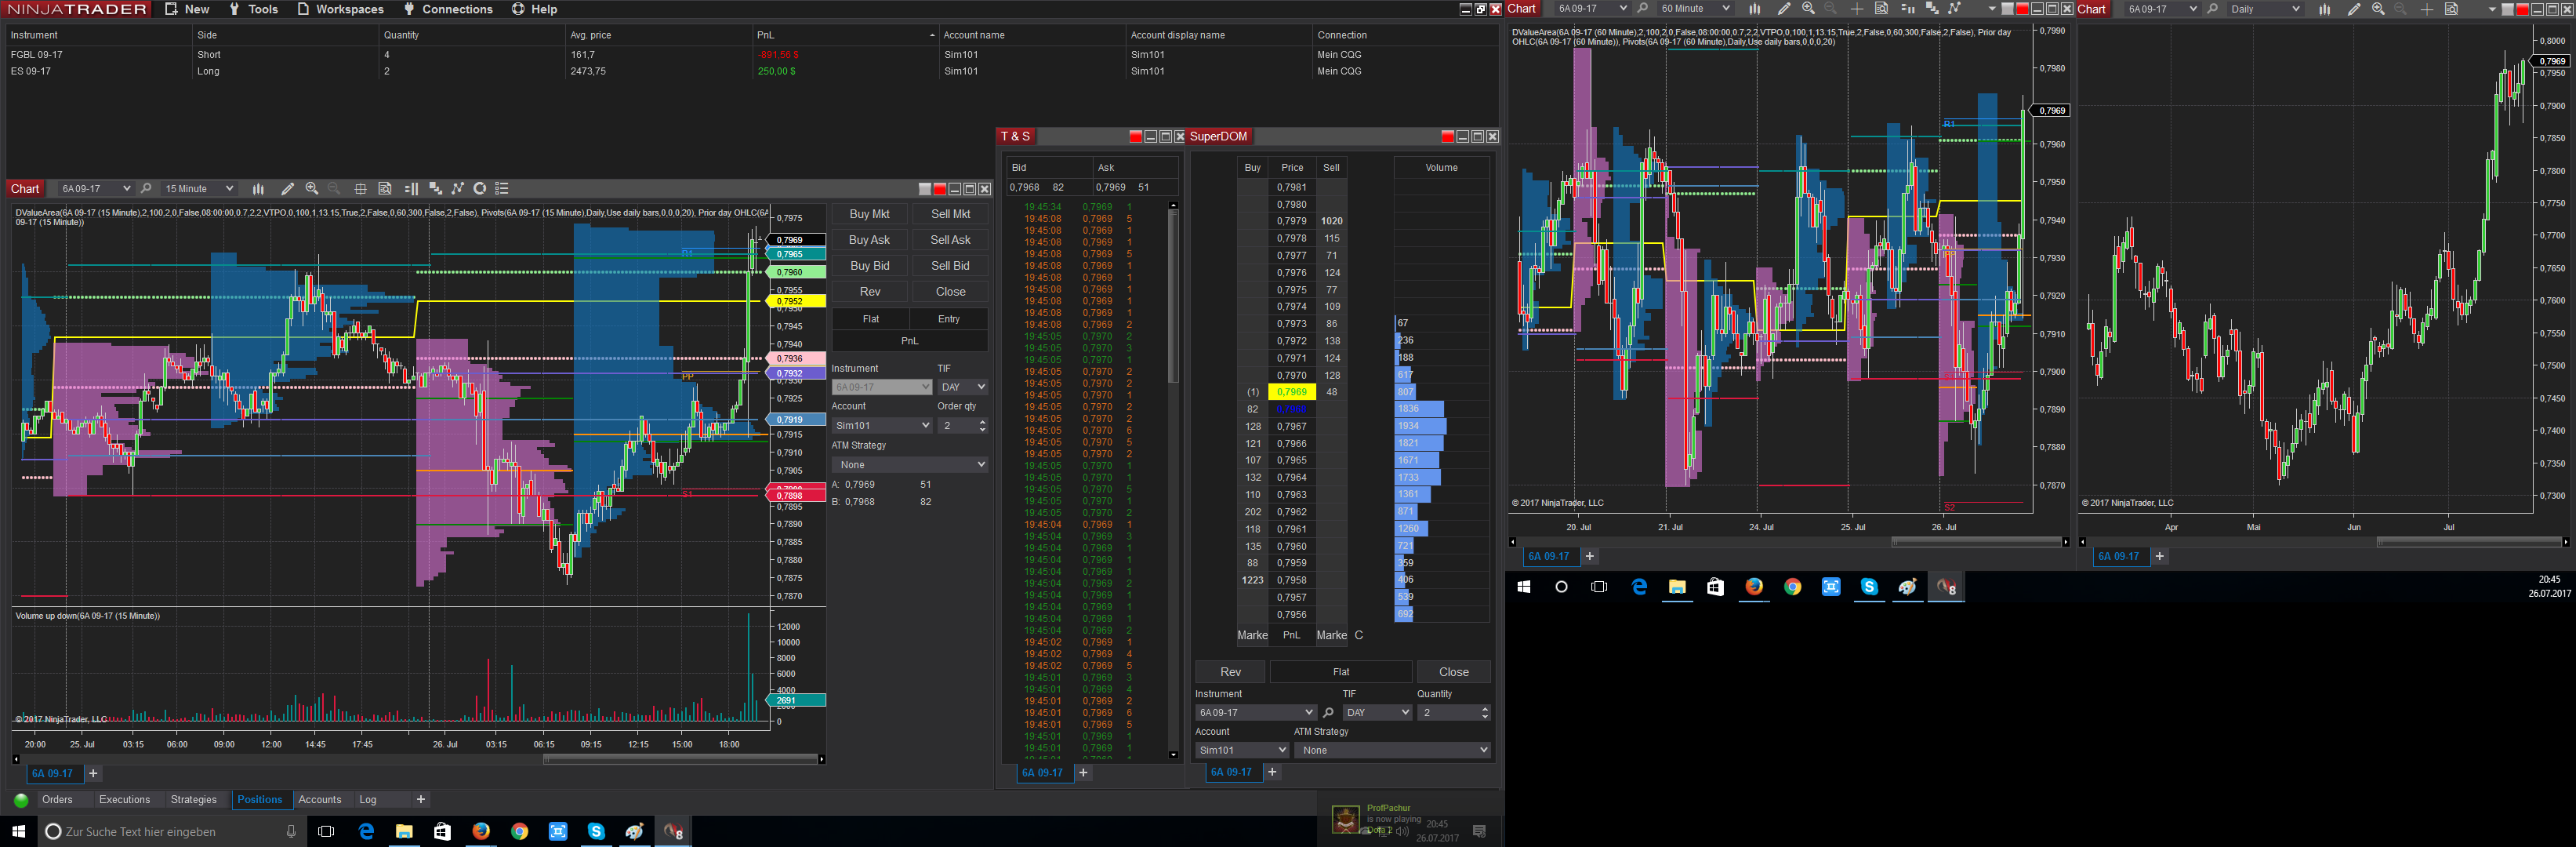The width and height of the screenshot is (2576, 847).
Task: Open TIF DAY dropdown in chart trader
Action: 963,387
